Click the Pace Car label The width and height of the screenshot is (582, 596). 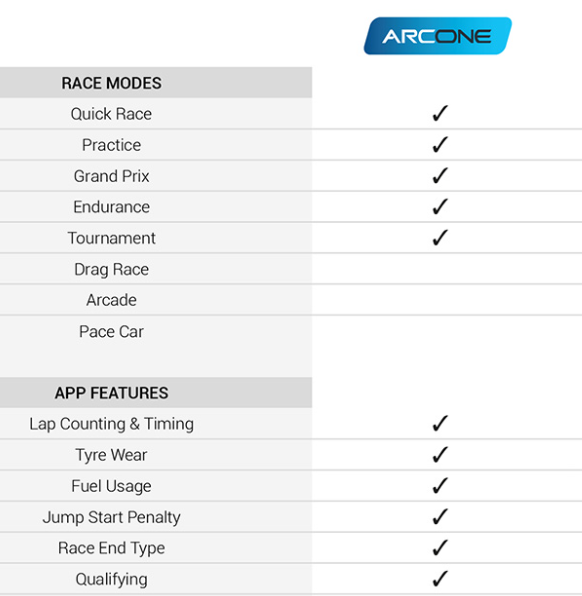click(111, 331)
